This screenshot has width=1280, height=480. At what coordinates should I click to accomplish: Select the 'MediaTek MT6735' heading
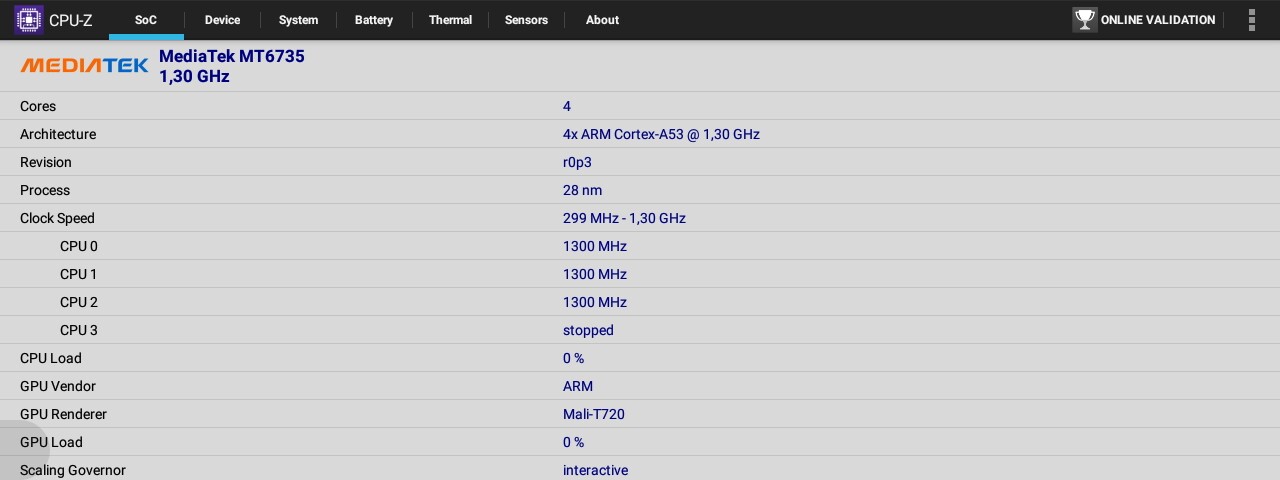(232, 57)
